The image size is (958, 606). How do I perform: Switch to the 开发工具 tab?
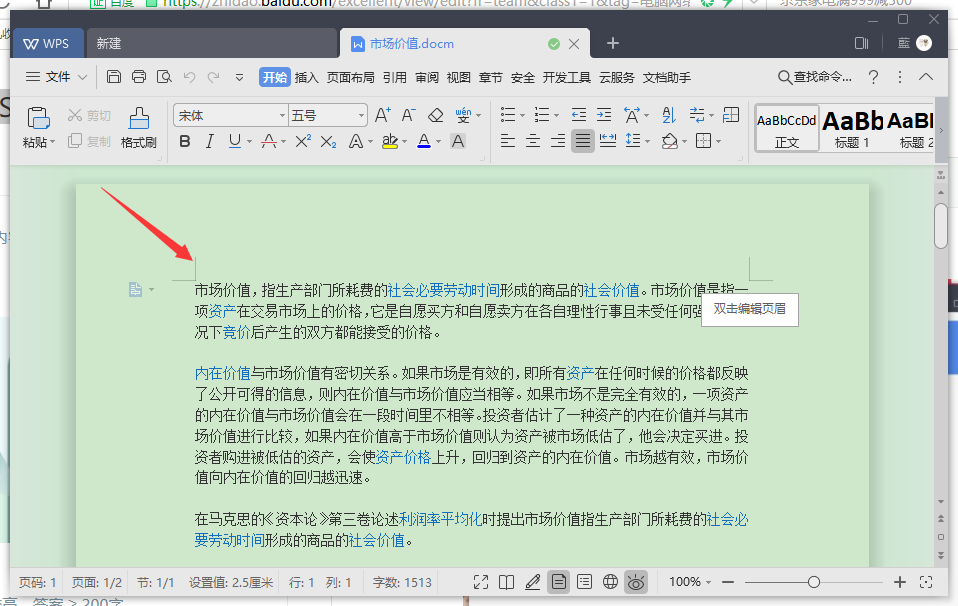click(x=566, y=78)
